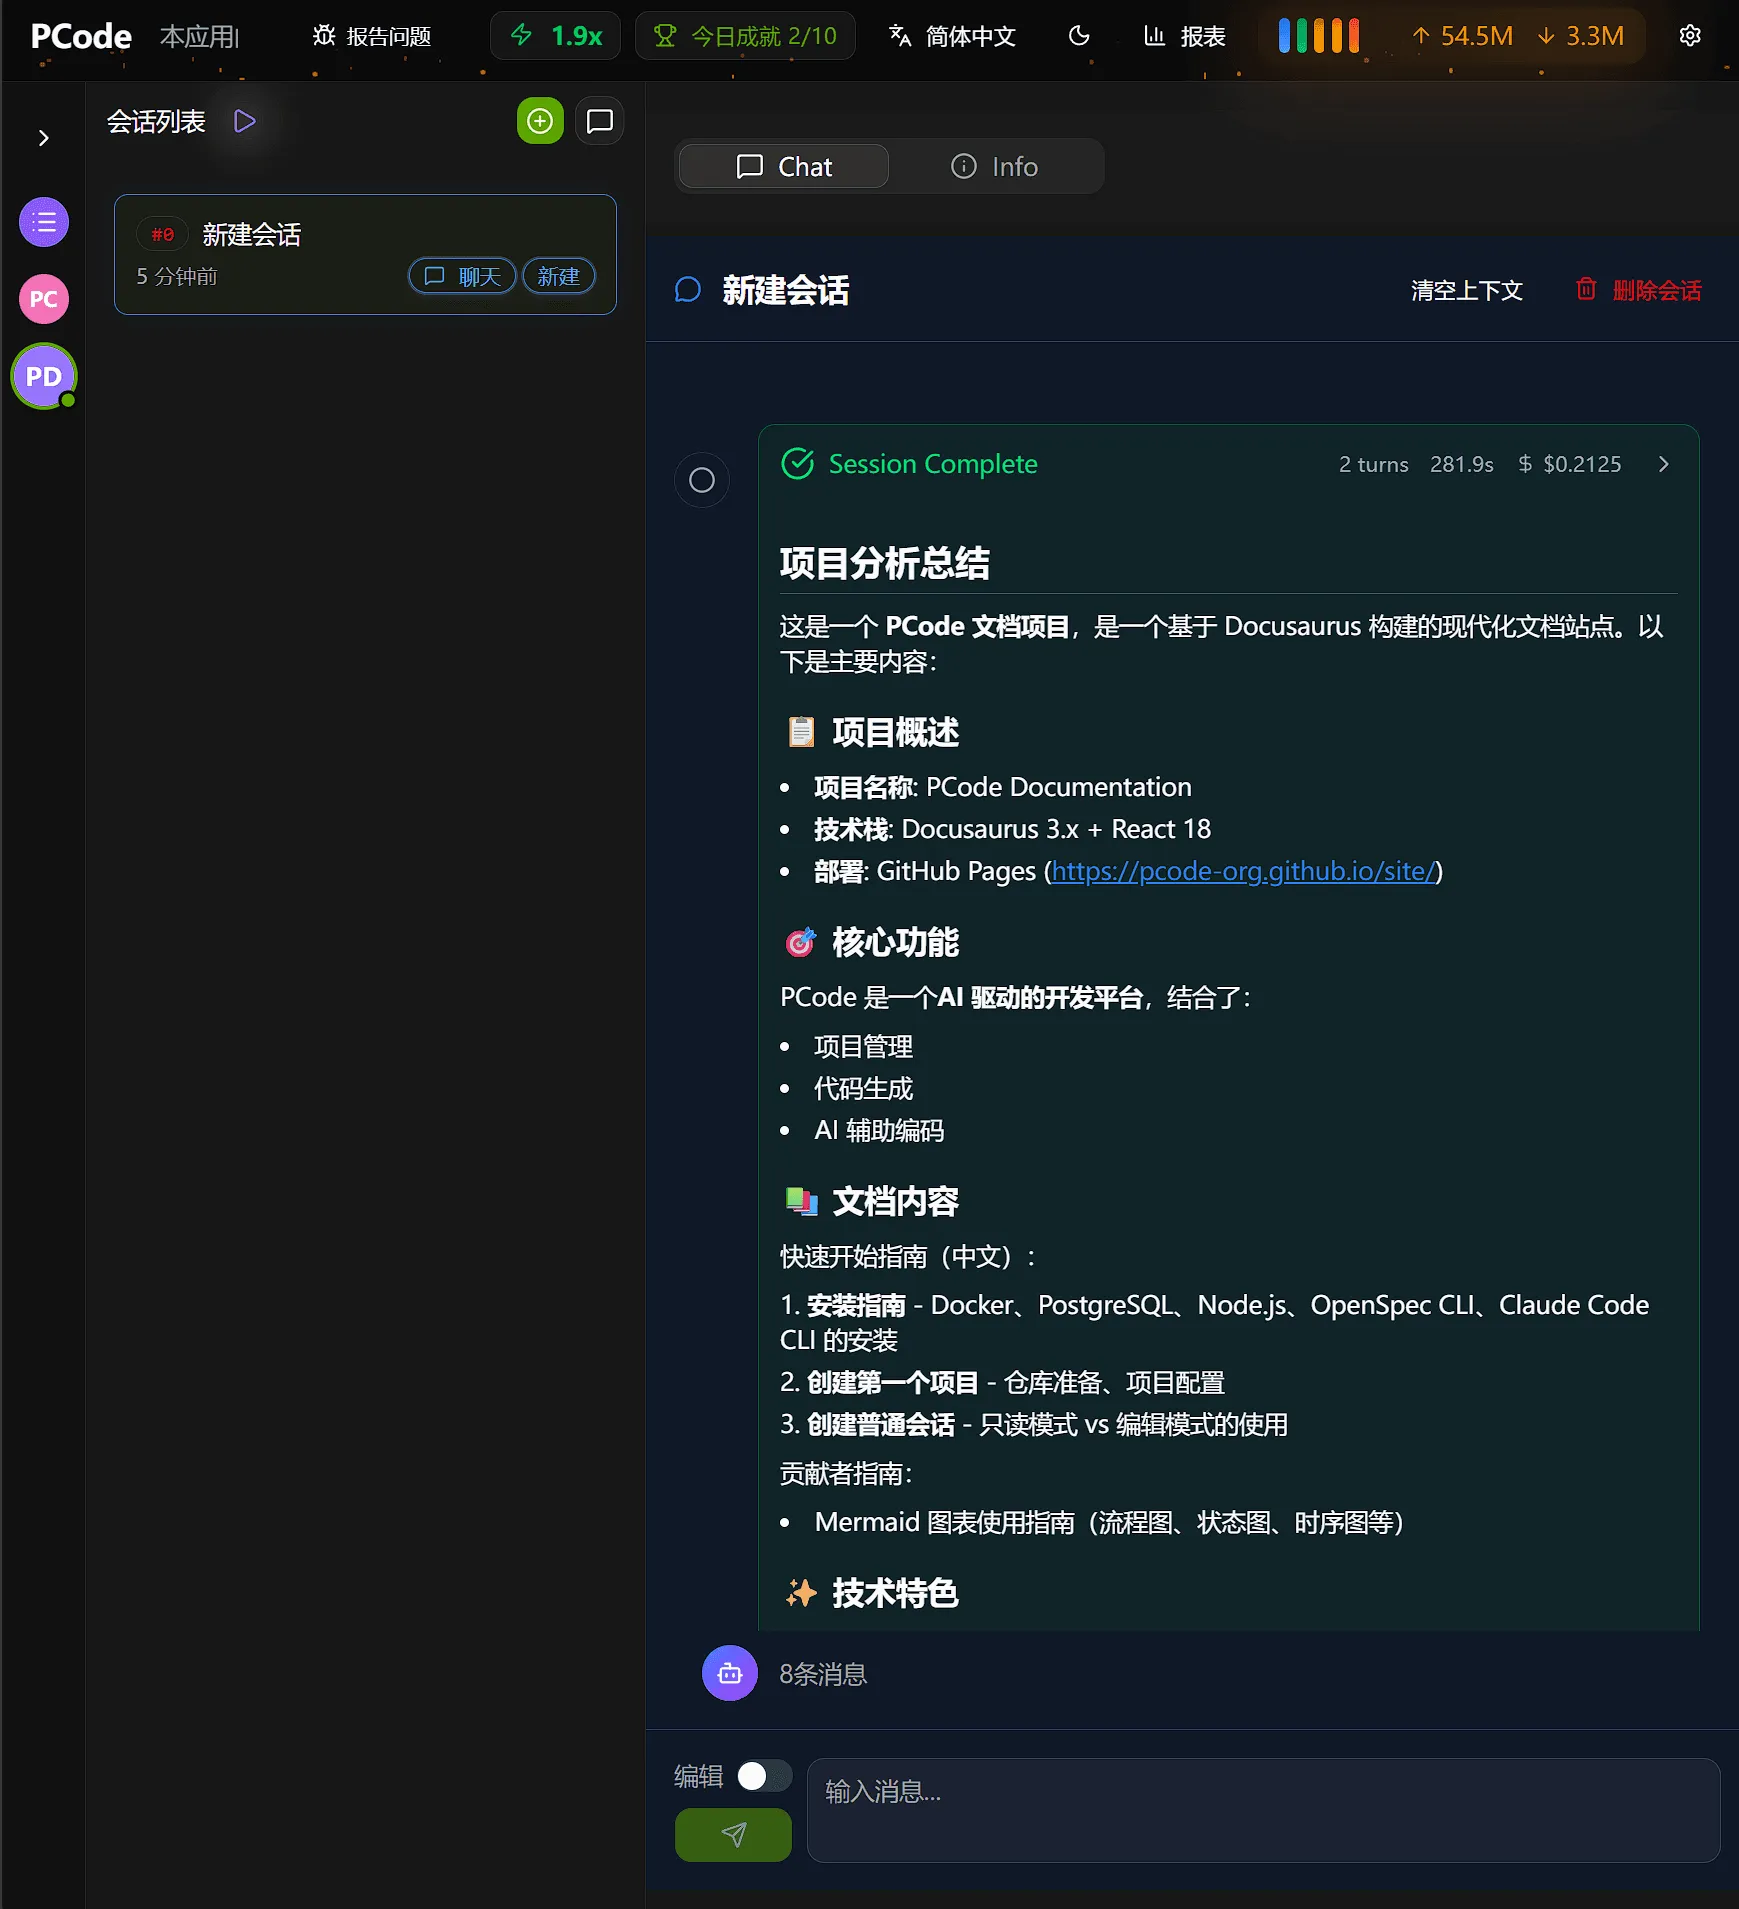This screenshot has width=1739, height=1909.
Task: Toggle dark mode with the moon icon
Action: (x=1078, y=35)
